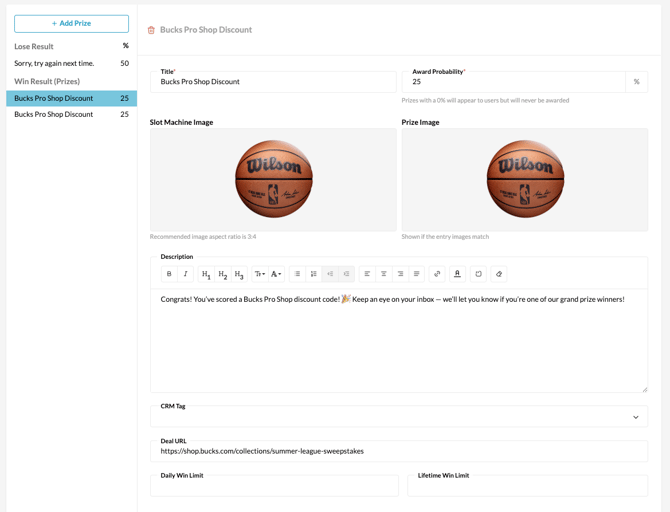Click the Add Prize button
This screenshot has width=670, height=512.
click(x=71, y=23)
